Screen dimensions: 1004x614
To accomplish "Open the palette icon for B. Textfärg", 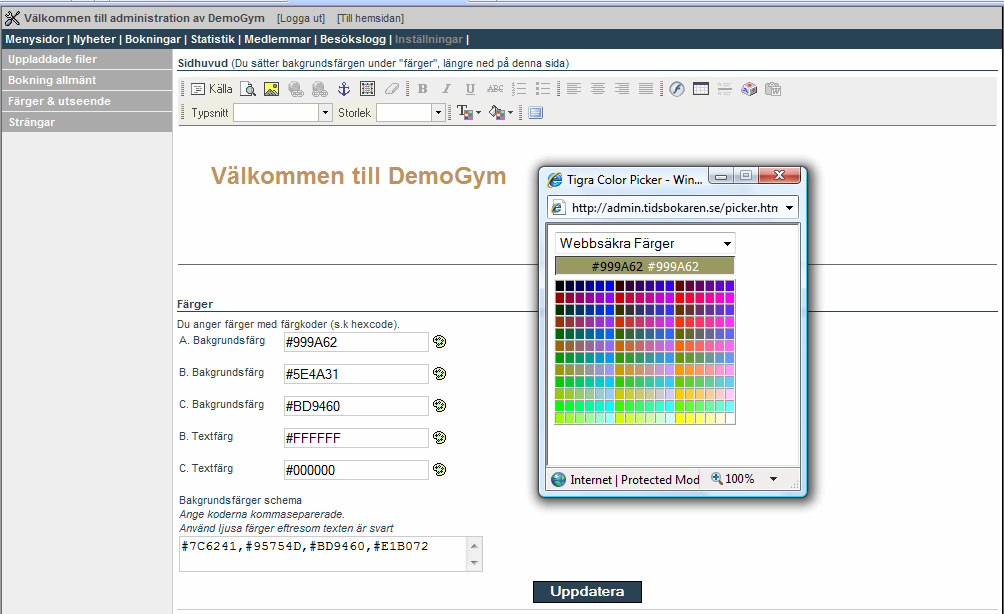I will click(439, 438).
